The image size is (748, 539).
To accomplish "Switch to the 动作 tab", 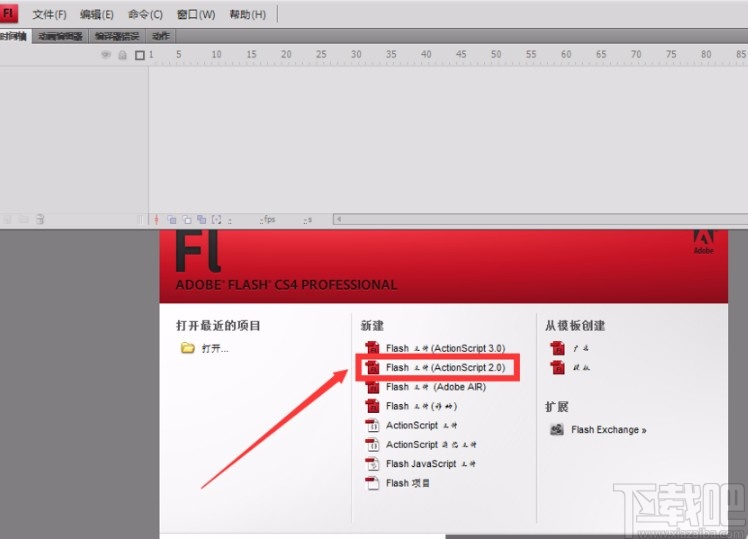I will pos(161,36).
